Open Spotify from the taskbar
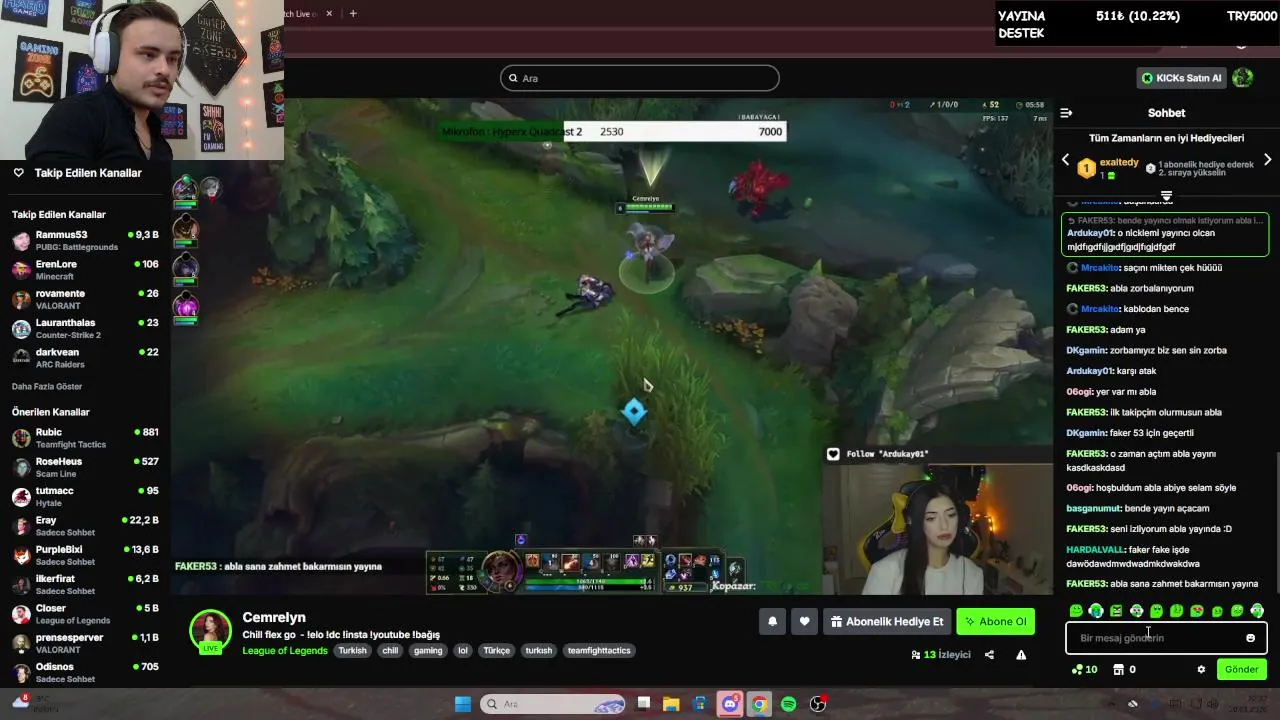The height and width of the screenshot is (720, 1280). [788, 704]
